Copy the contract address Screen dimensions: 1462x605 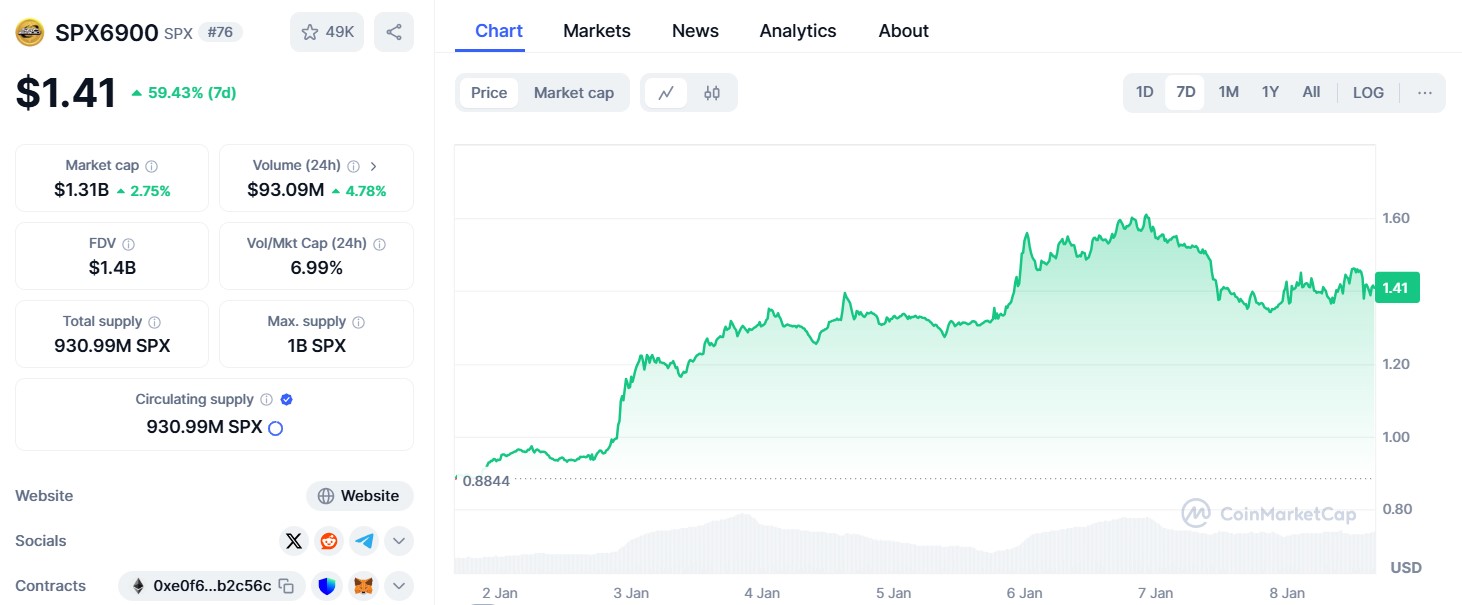(286, 586)
